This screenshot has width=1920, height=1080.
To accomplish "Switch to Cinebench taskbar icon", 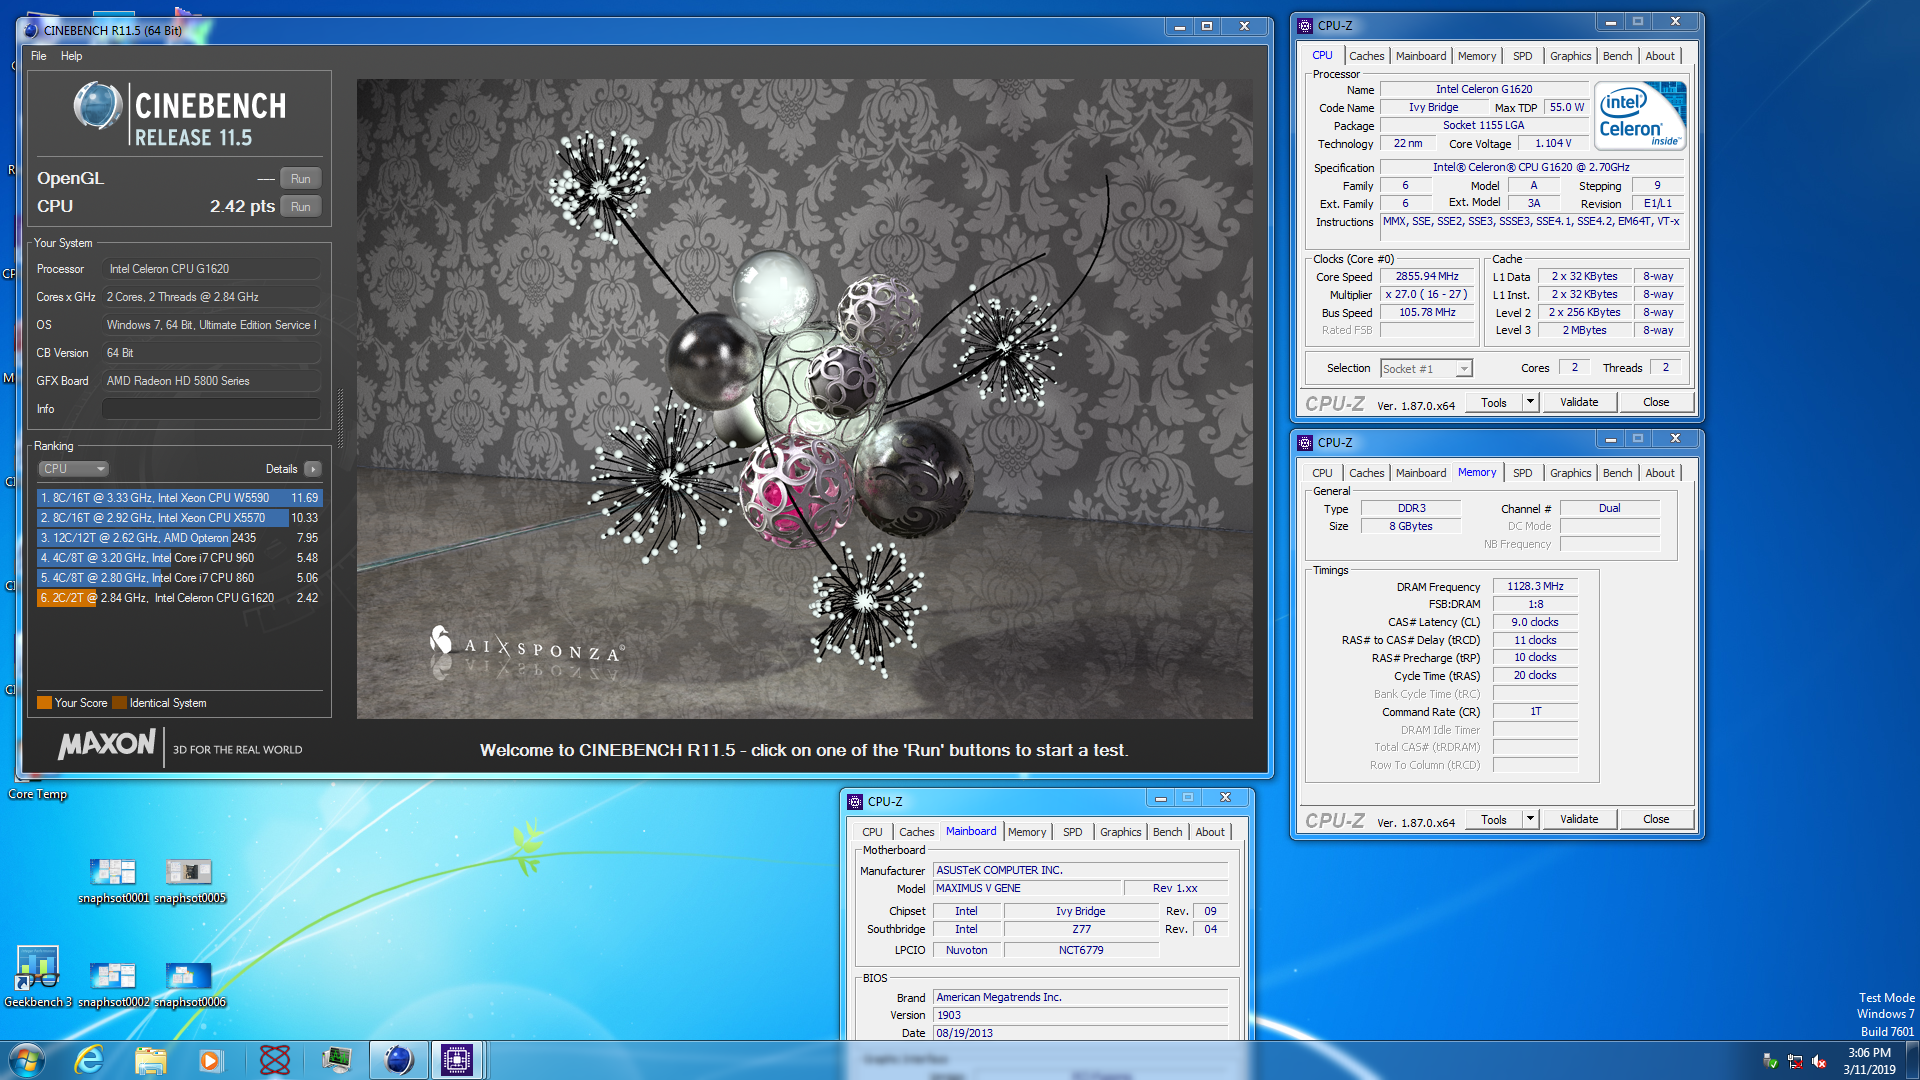I will click(398, 1059).
